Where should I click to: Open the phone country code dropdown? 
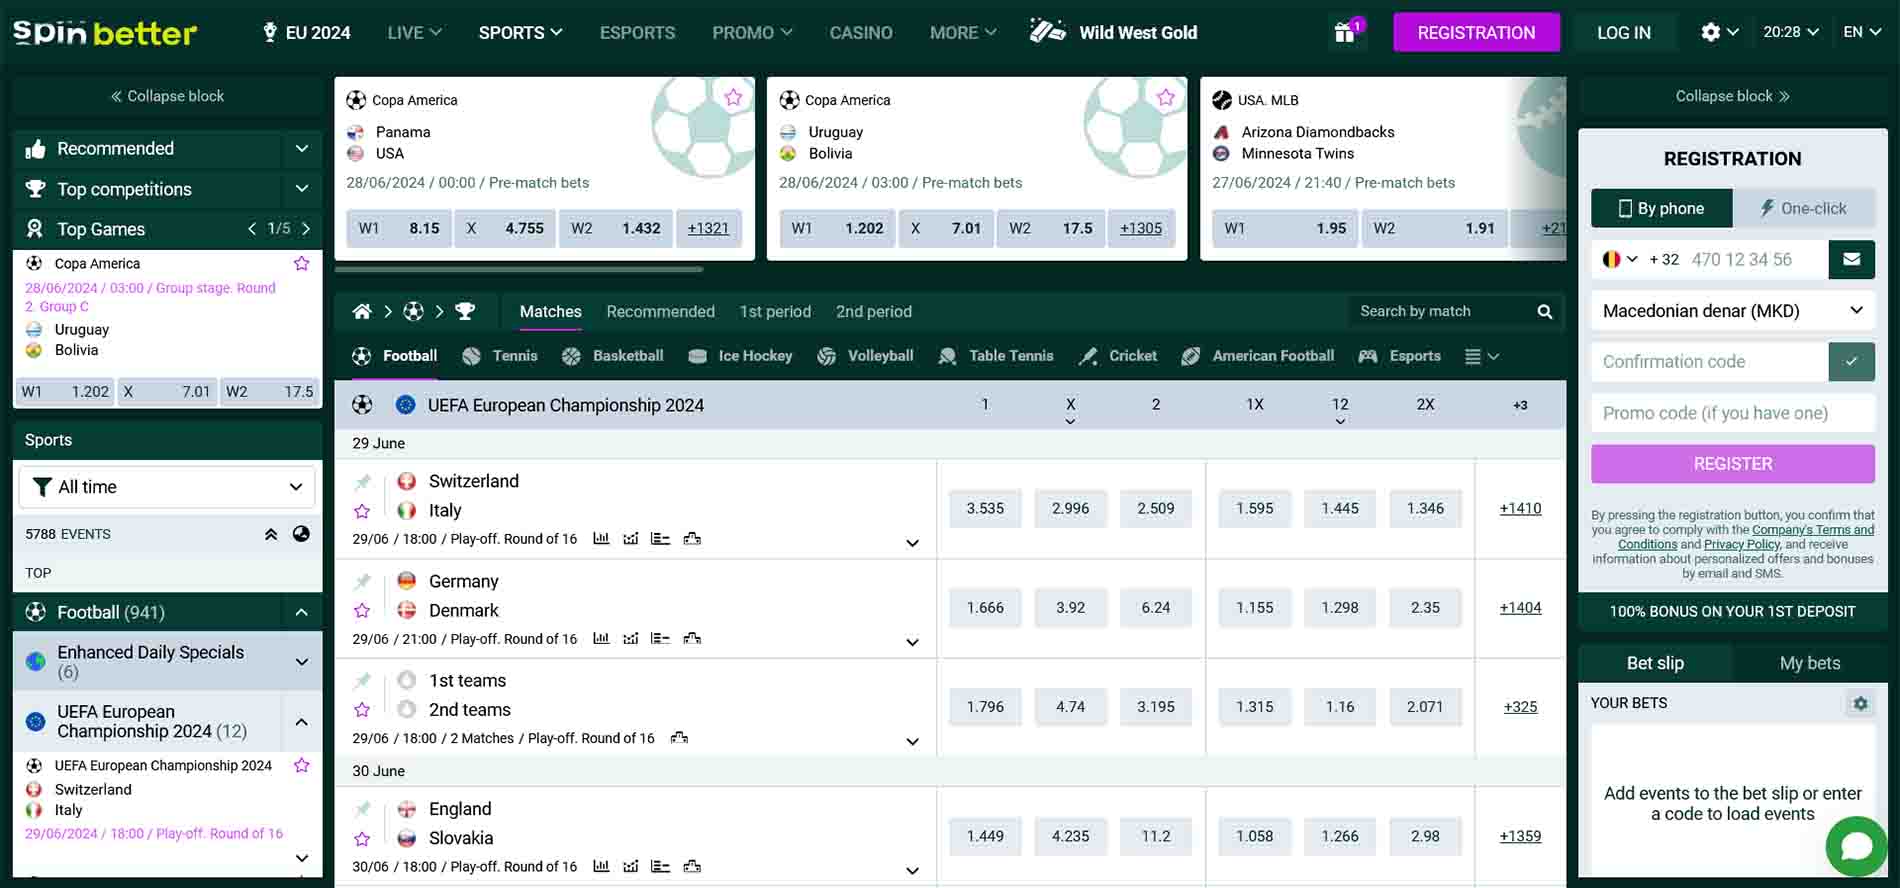click(1620, 259)
